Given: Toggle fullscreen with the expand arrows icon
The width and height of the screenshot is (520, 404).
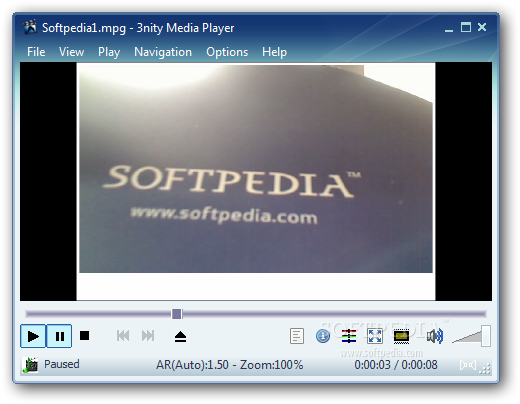Looking at the screenshot, I should [375, 336].
